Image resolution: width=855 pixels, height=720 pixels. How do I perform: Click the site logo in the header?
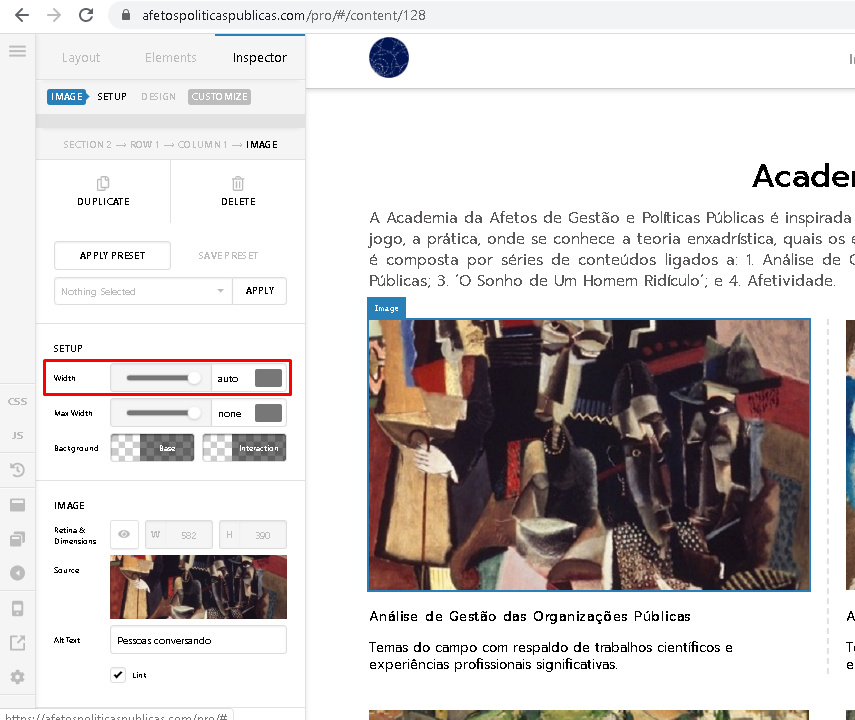(389, 57)
